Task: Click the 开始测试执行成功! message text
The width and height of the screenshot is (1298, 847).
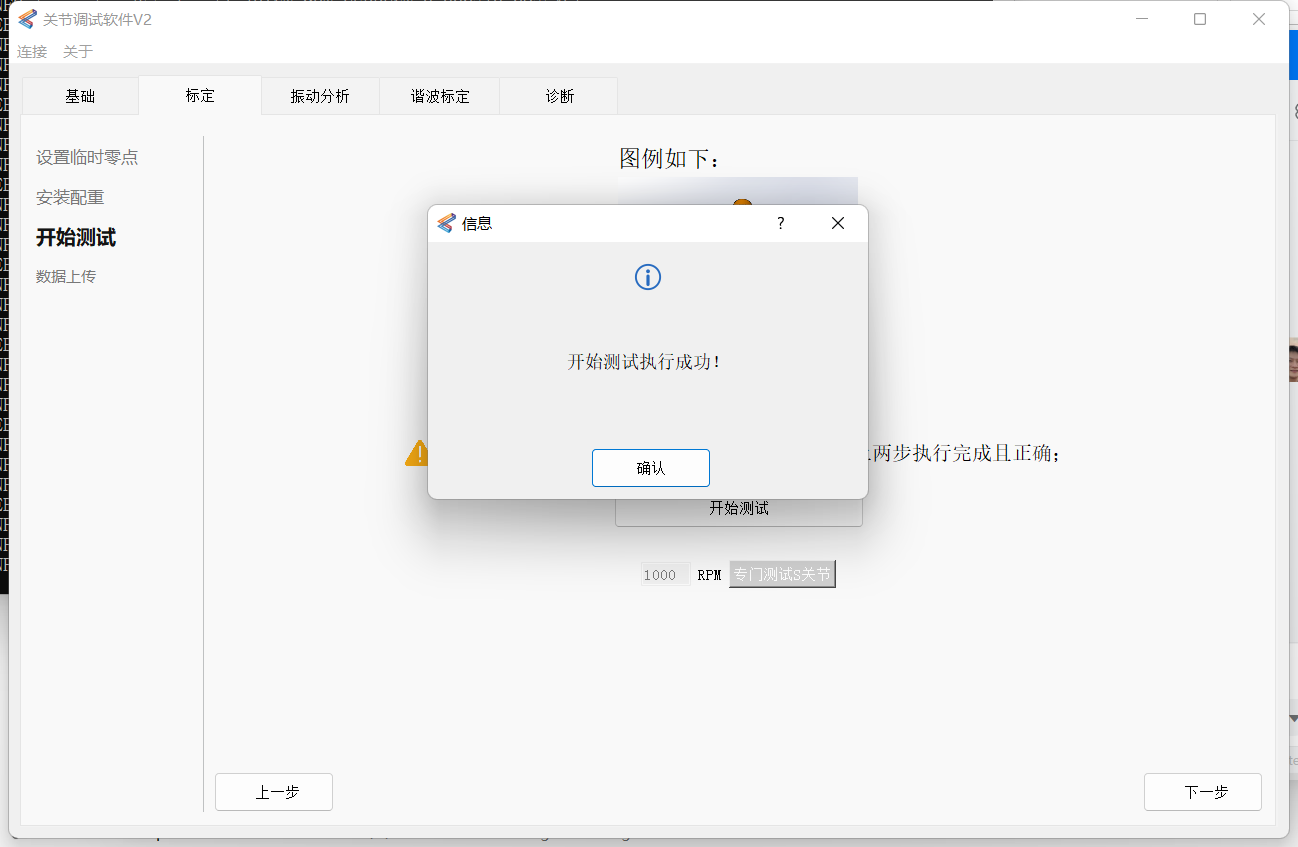Action: click(645, 362)
